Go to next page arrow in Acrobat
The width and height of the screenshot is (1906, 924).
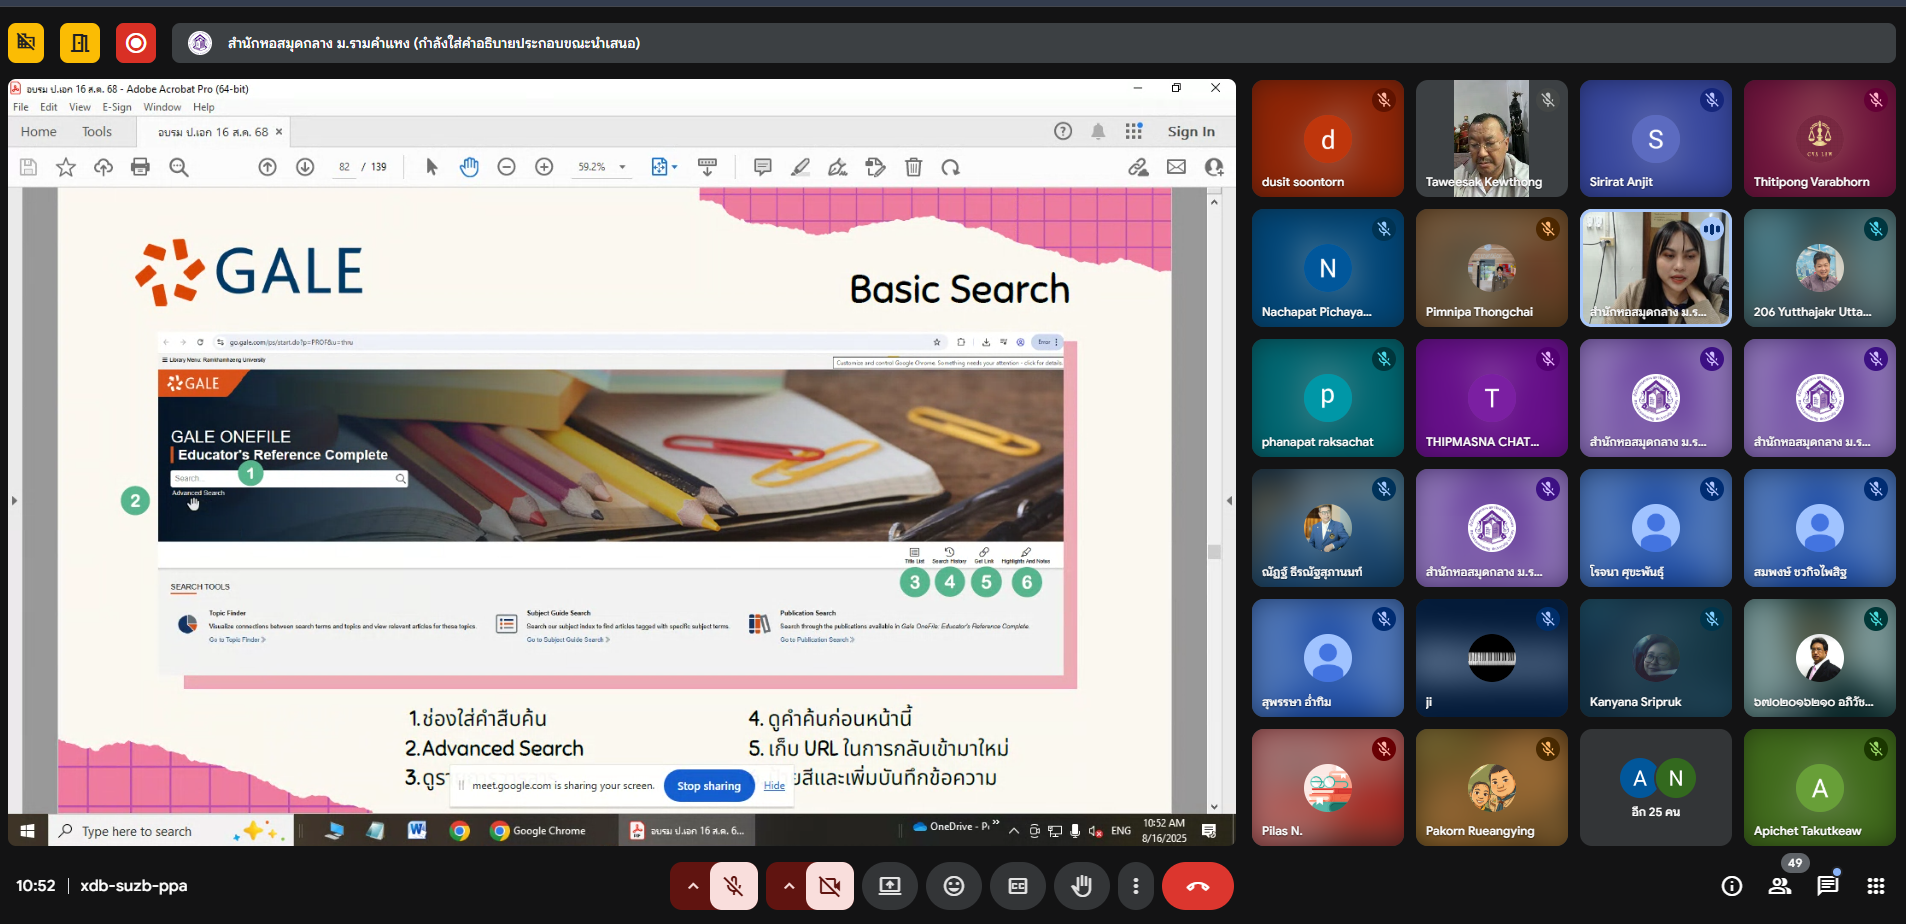tap(305, 167)
